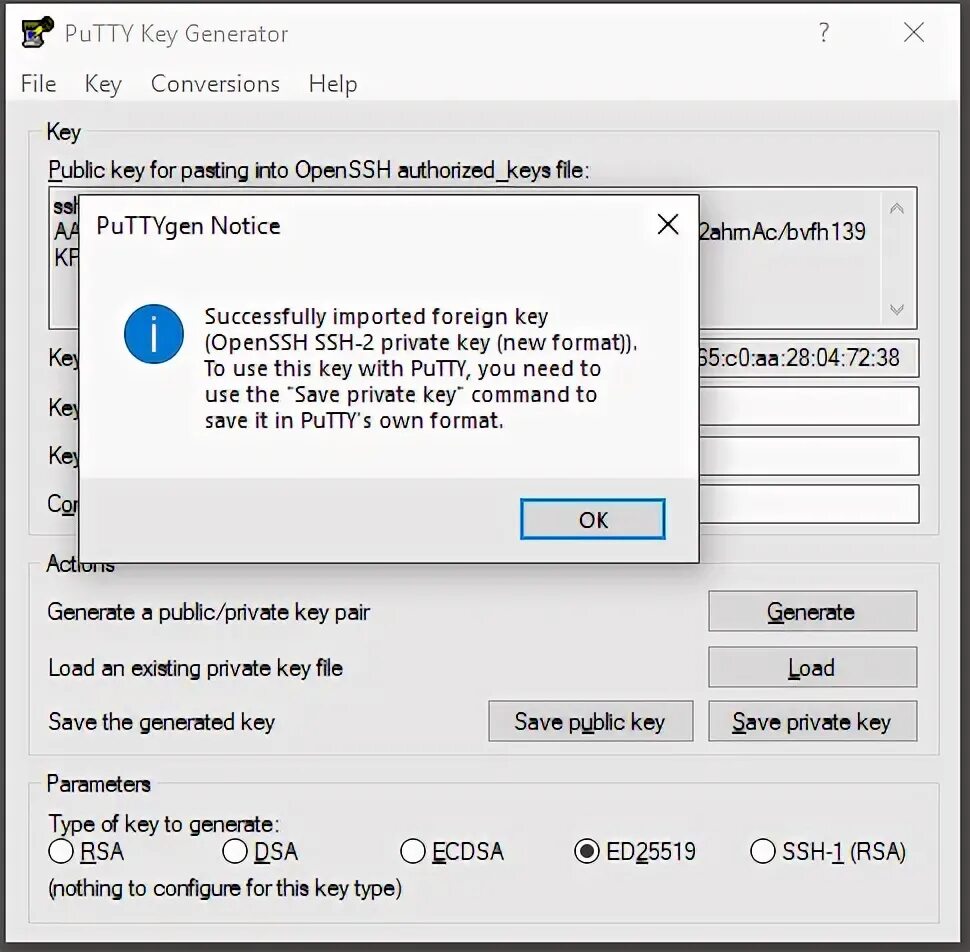Close the PuTTYgen Notice dialog with X
Image resolution: width=970 pixels, height=952 pixels.
tap(667, 225)
